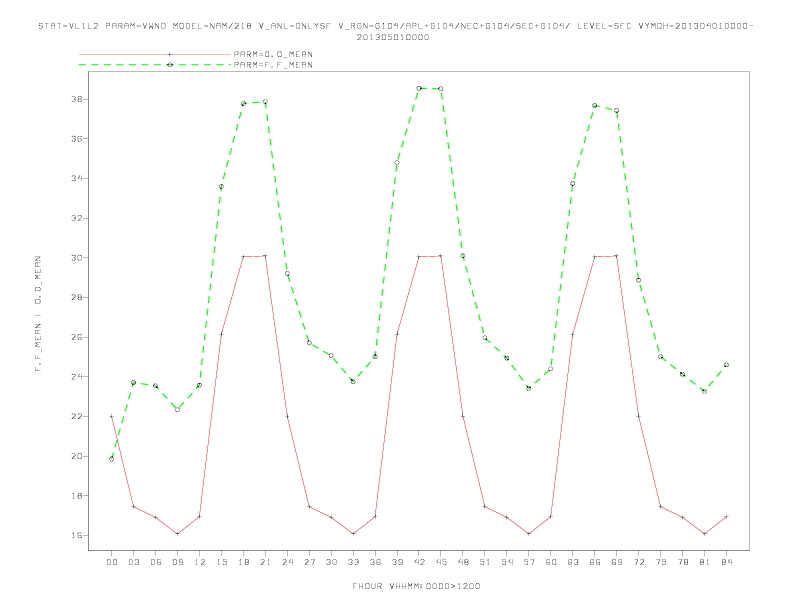Select red O.O_MEAN plus marker at hour 57
Screen dimensions: 792x612
click(x=529, y=534)
